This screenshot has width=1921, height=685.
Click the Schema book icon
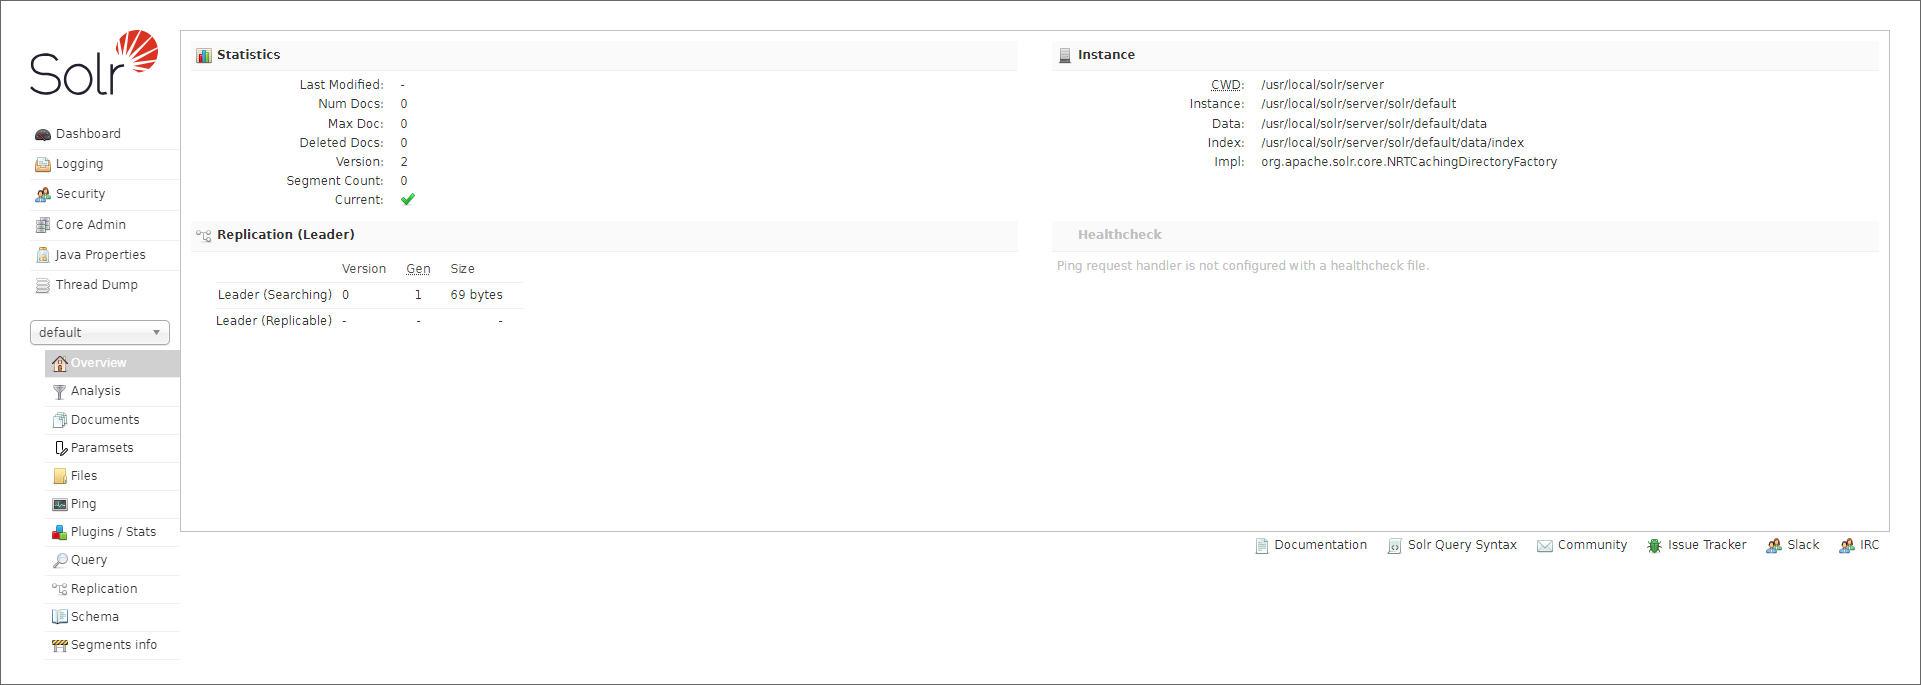pos(60,617)
